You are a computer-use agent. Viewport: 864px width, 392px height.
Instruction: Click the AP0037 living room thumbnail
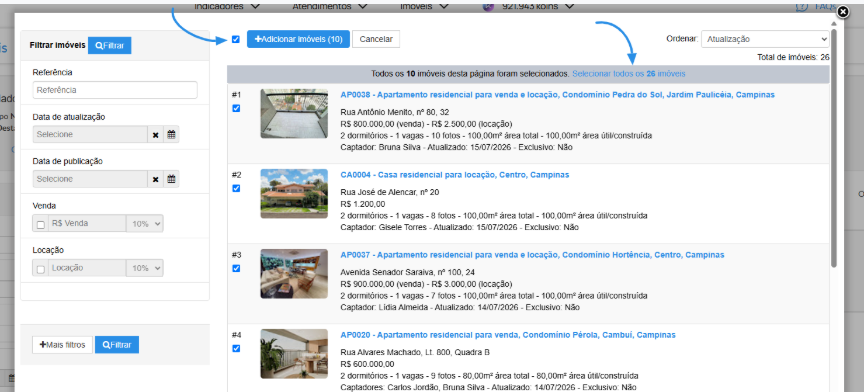tap(294, 273)
